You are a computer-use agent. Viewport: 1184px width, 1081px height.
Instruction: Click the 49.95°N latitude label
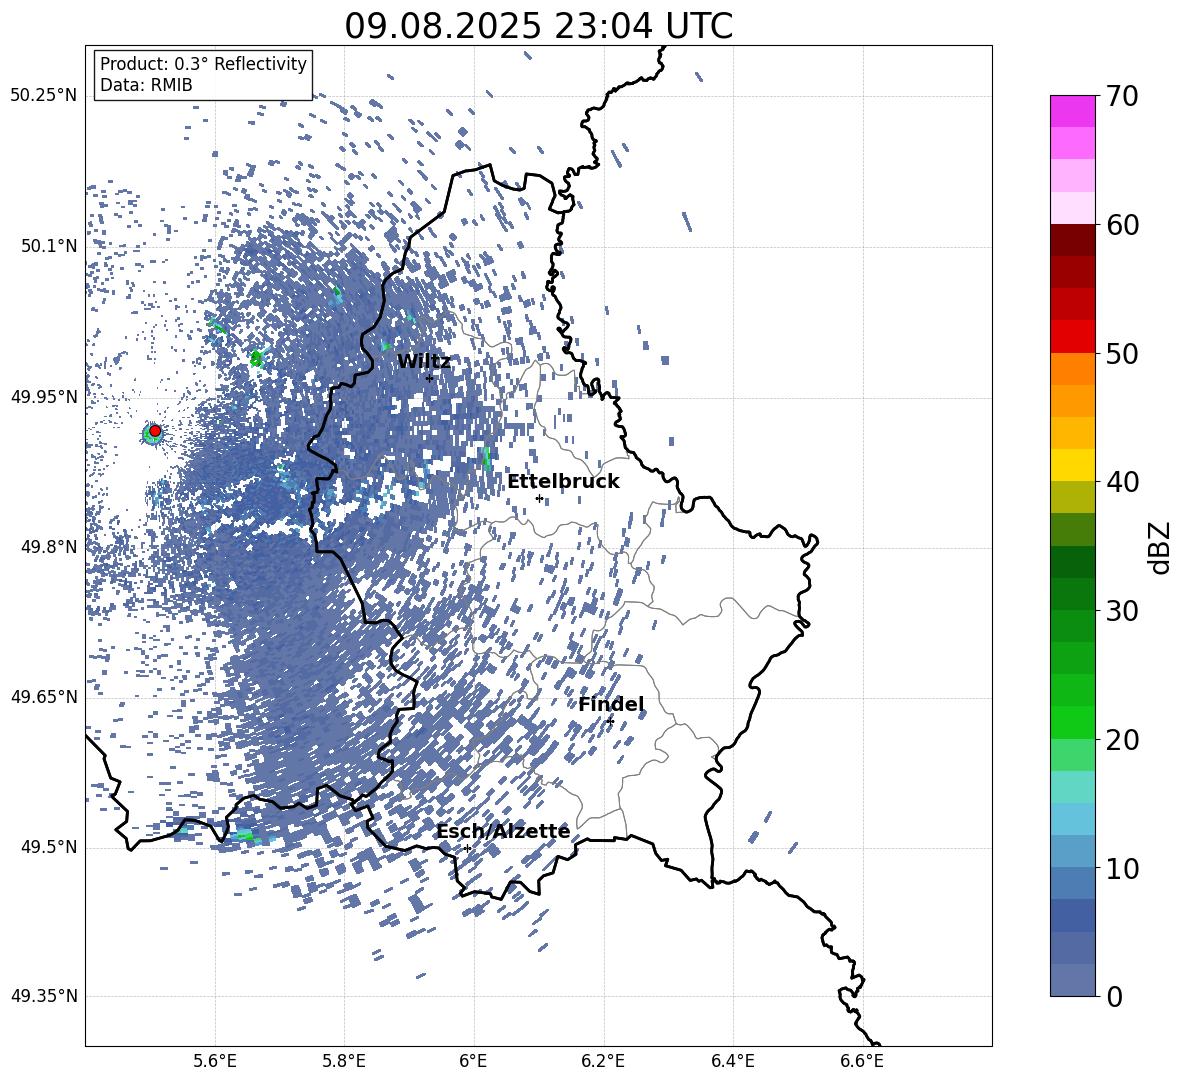click(x=44, y=396)
